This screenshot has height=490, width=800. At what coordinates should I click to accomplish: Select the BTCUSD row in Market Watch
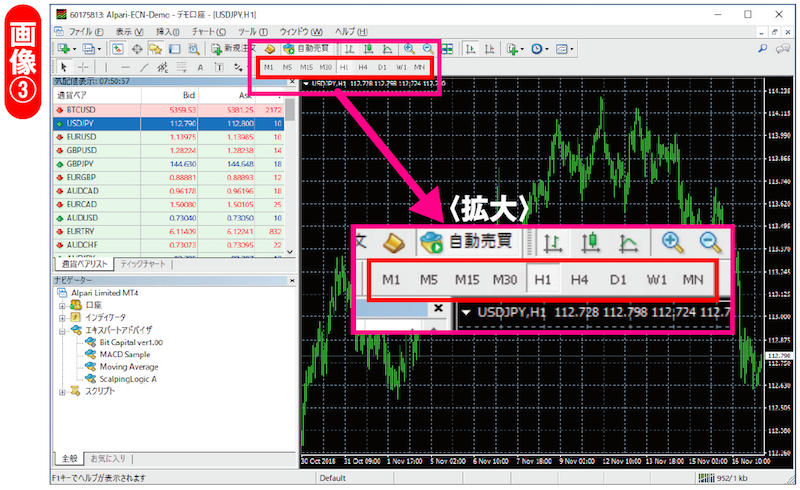(168, 110)
